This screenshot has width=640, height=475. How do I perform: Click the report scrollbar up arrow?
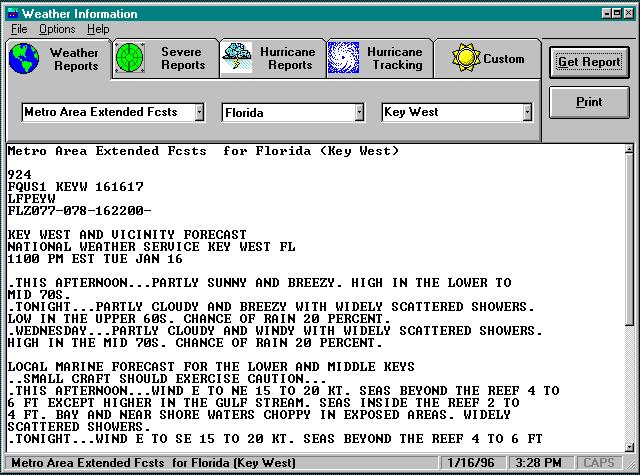[x=629, y=149]
